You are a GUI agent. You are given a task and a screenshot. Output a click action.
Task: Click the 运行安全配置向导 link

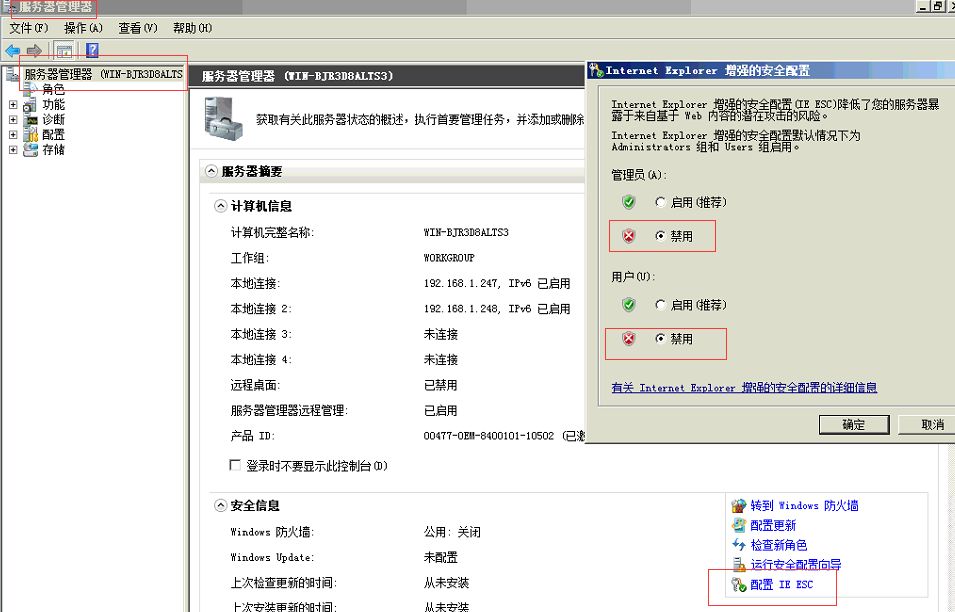pyautogui.click(x=796, y=565)
